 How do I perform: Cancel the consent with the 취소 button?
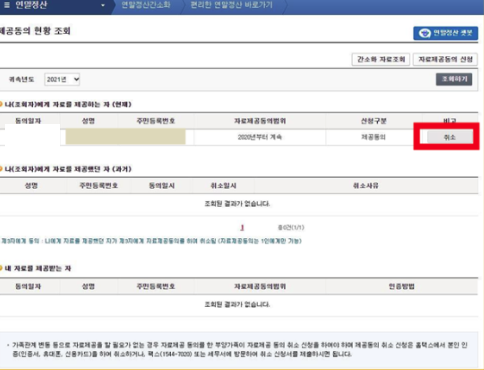(450, 137)
